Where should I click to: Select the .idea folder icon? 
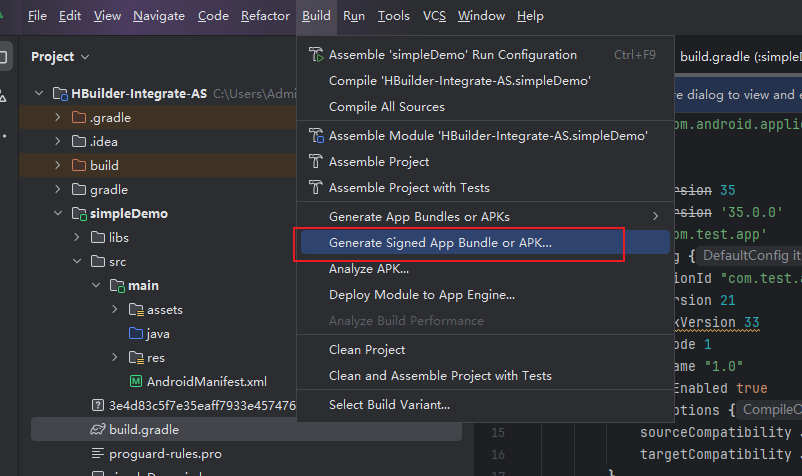coord(79,142)
